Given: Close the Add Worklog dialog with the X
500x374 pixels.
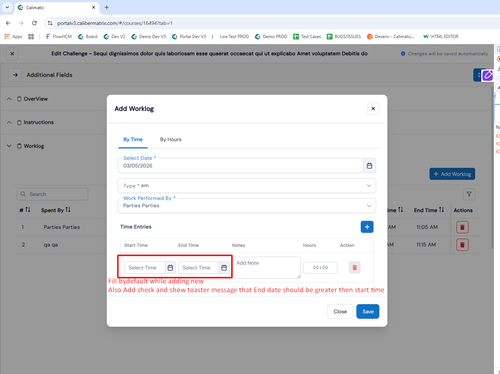Looking at the screenshot, I should [x=373, y=108].
